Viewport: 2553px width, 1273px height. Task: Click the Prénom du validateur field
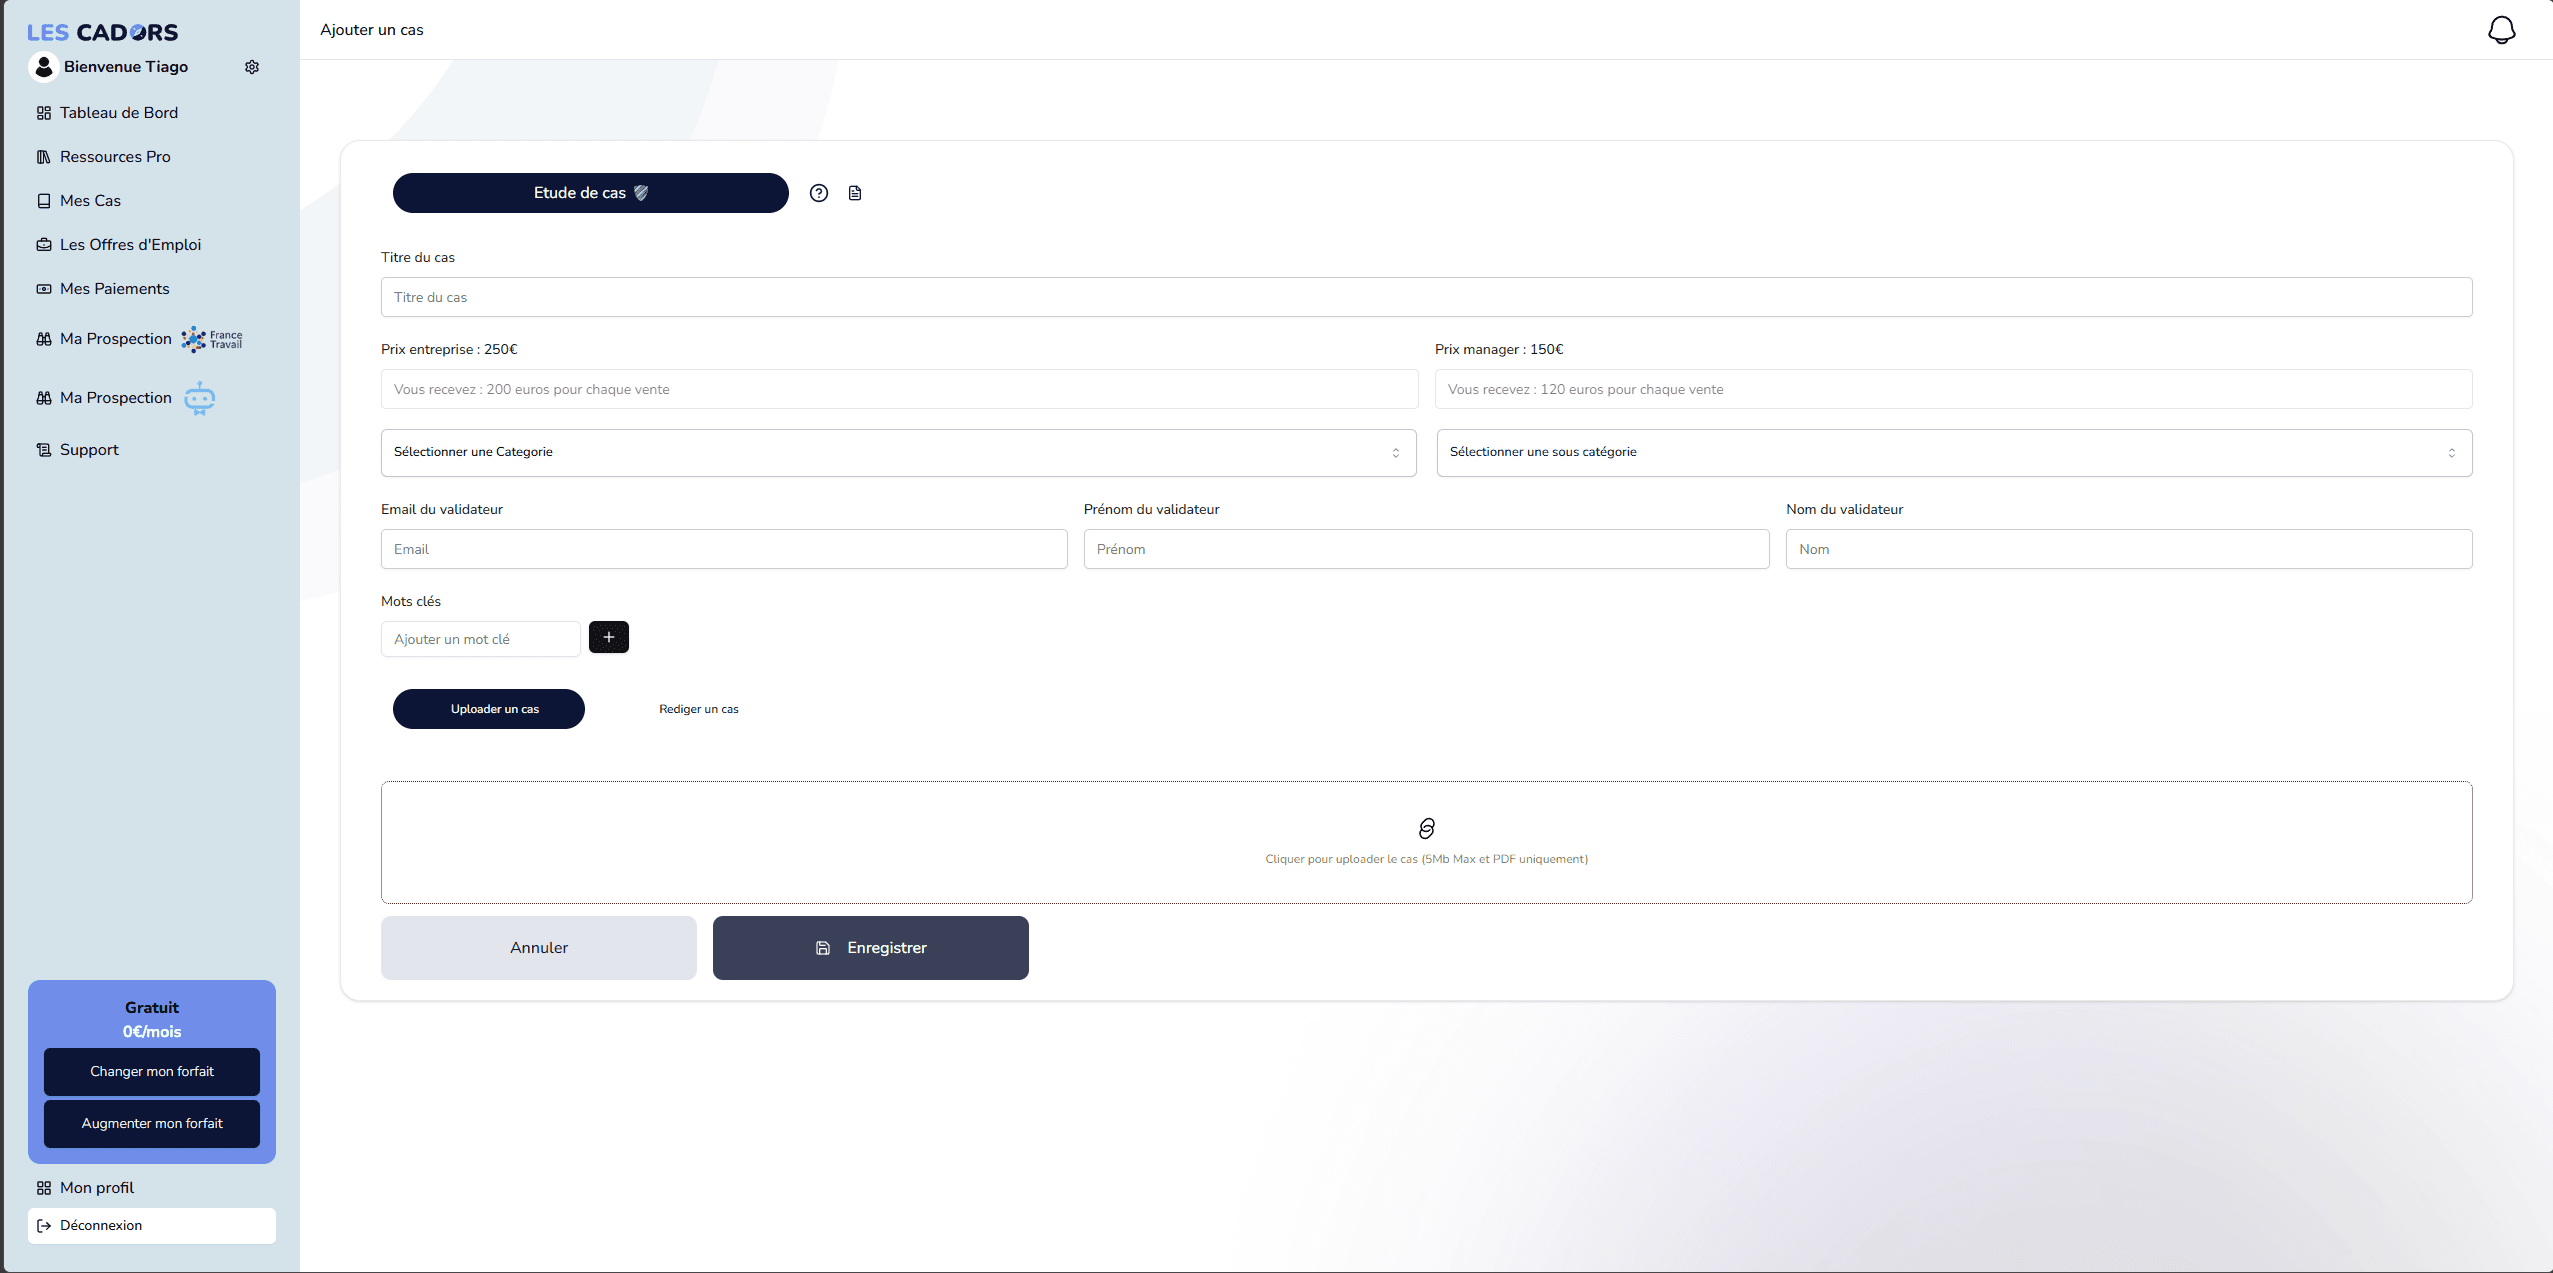coord(1427,549)
